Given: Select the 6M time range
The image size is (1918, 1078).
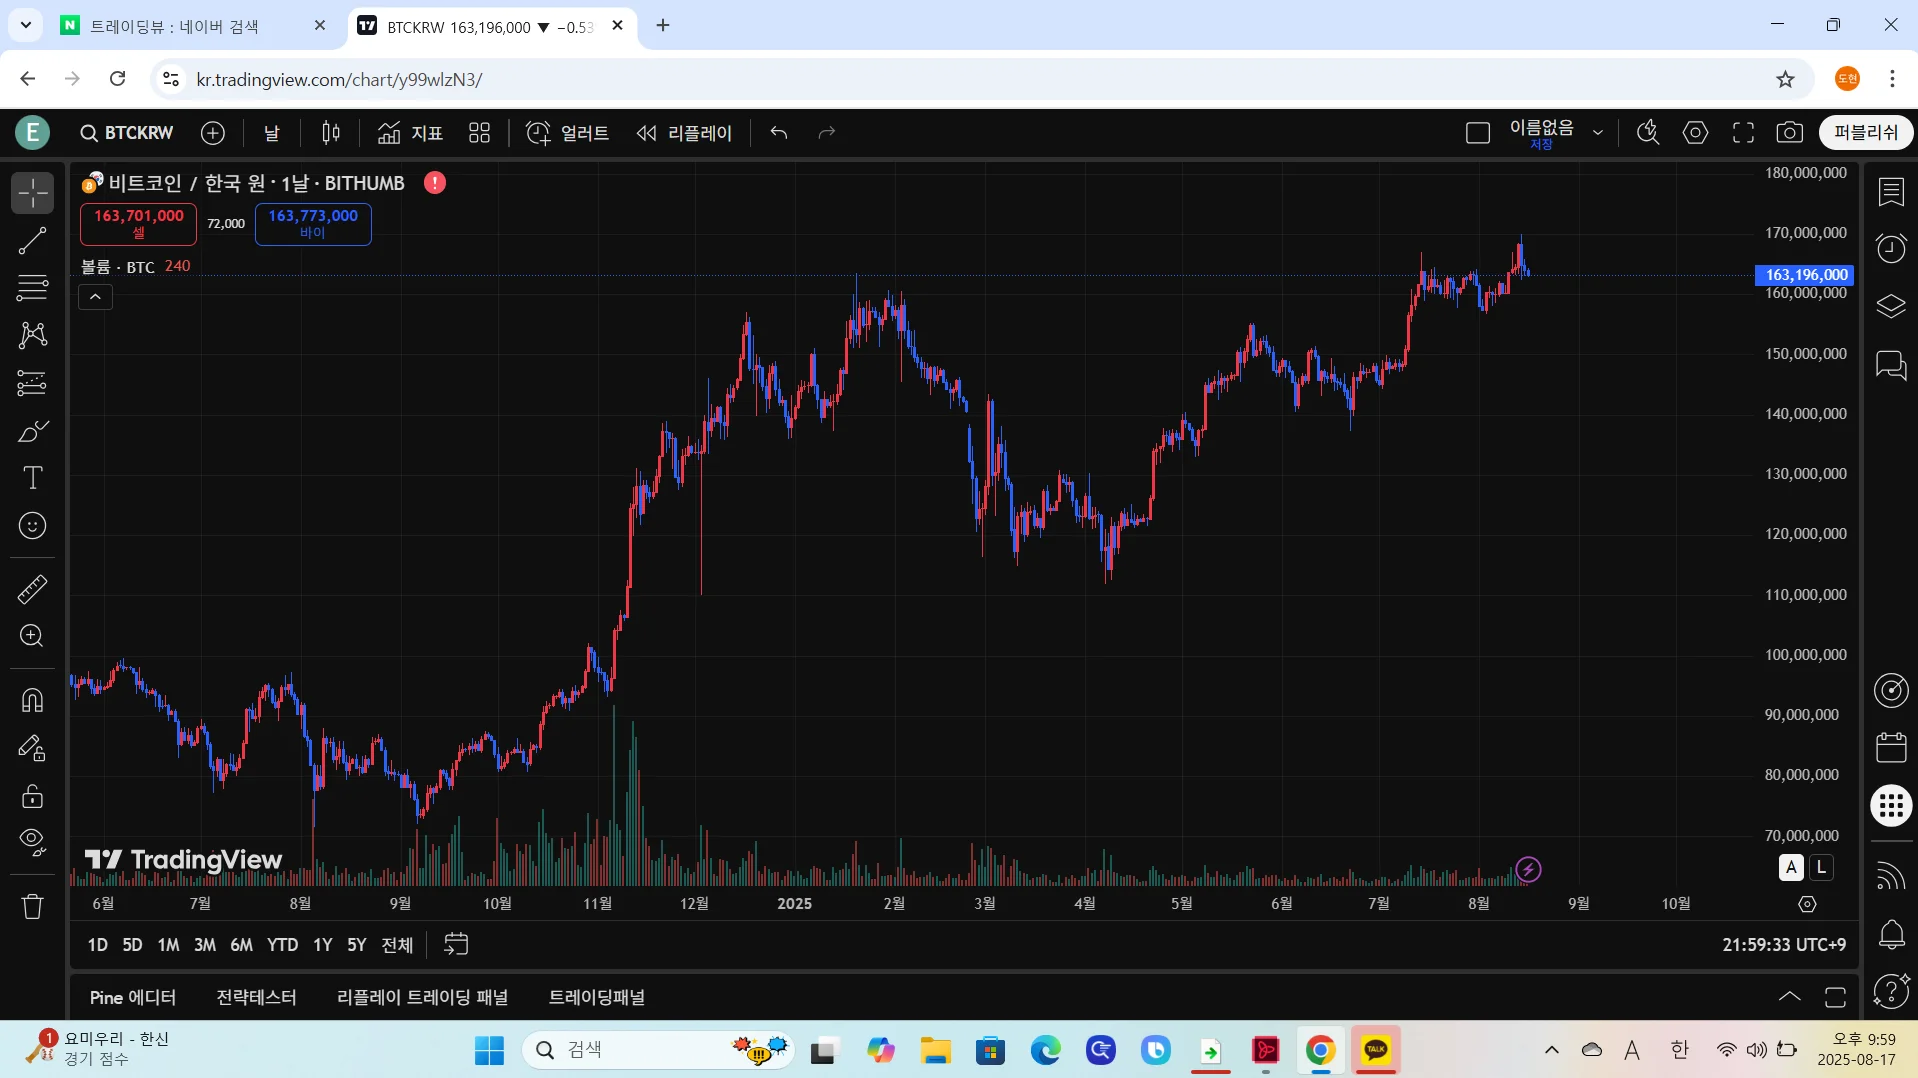Looking at the screenshot, I should coord(241,945).
